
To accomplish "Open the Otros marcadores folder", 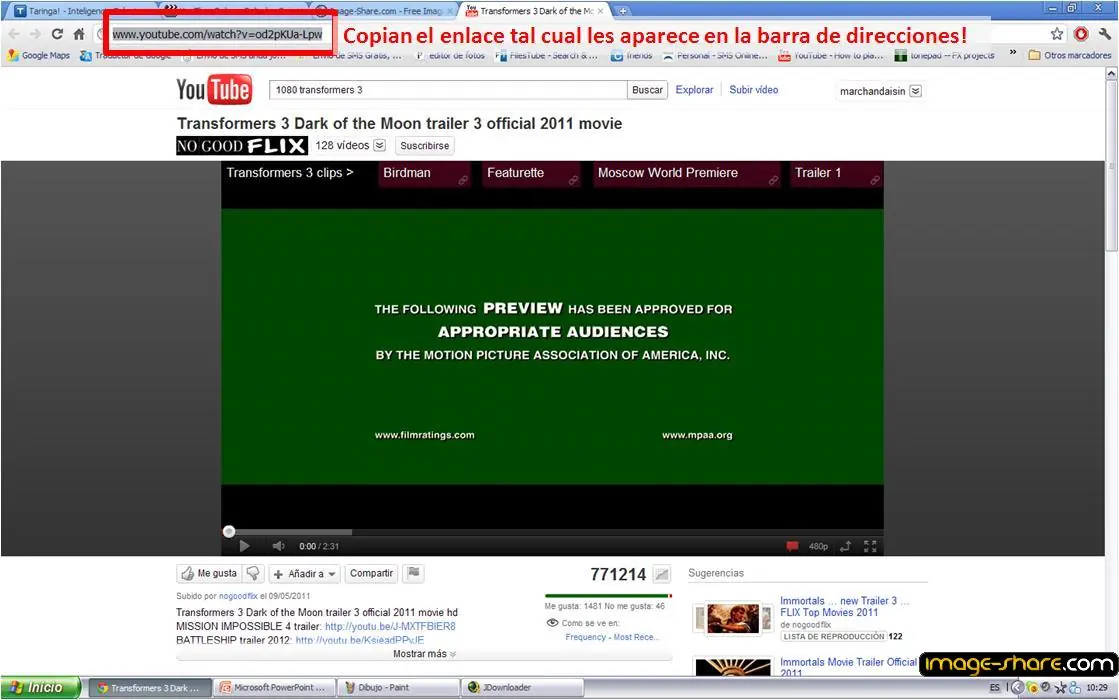I will pyautogui.click(x=1069, y=55).
